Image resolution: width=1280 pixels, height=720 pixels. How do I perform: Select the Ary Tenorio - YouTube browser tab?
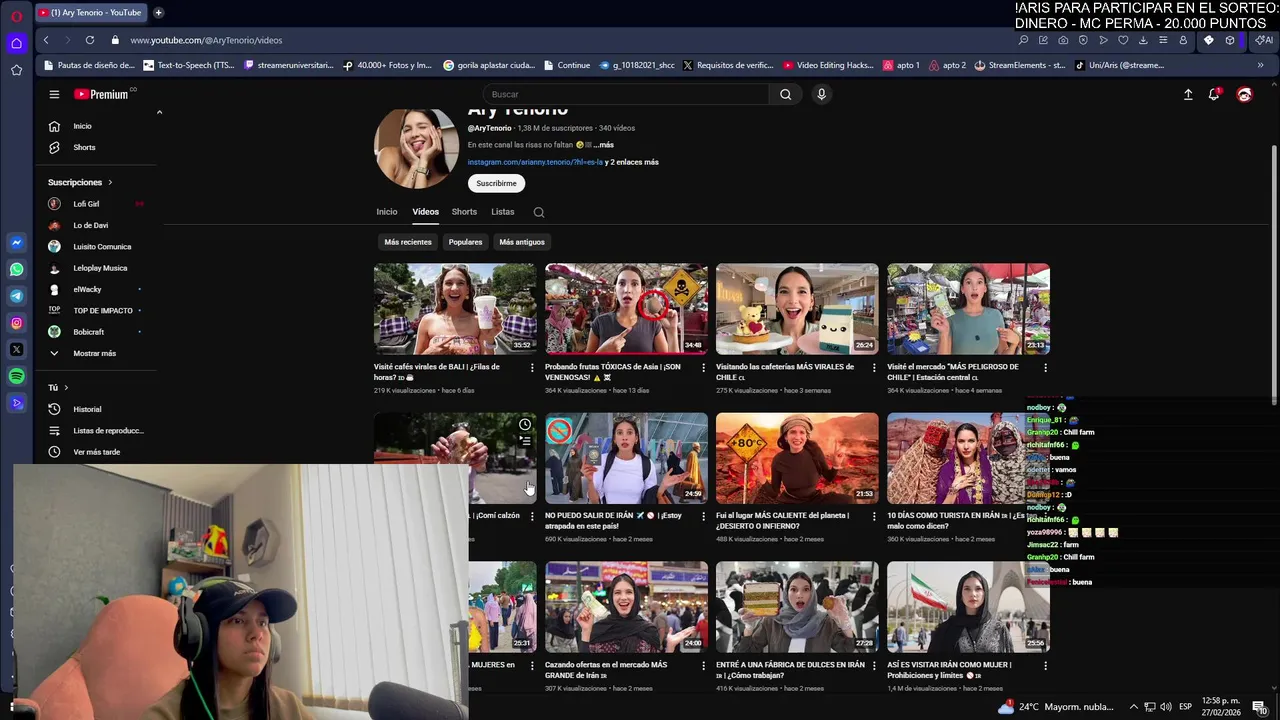pos(92,13)
